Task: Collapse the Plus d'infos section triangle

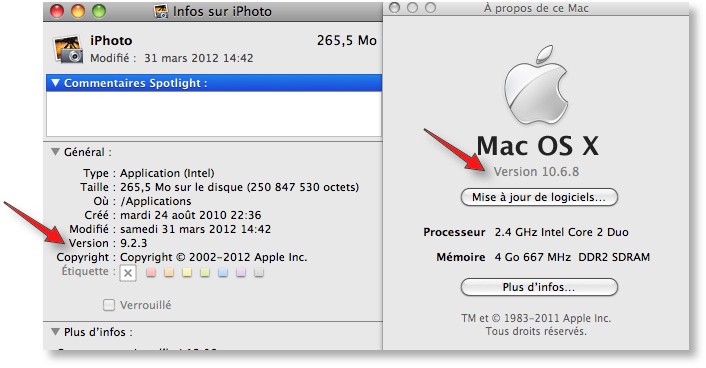Action: coord(55,332)
